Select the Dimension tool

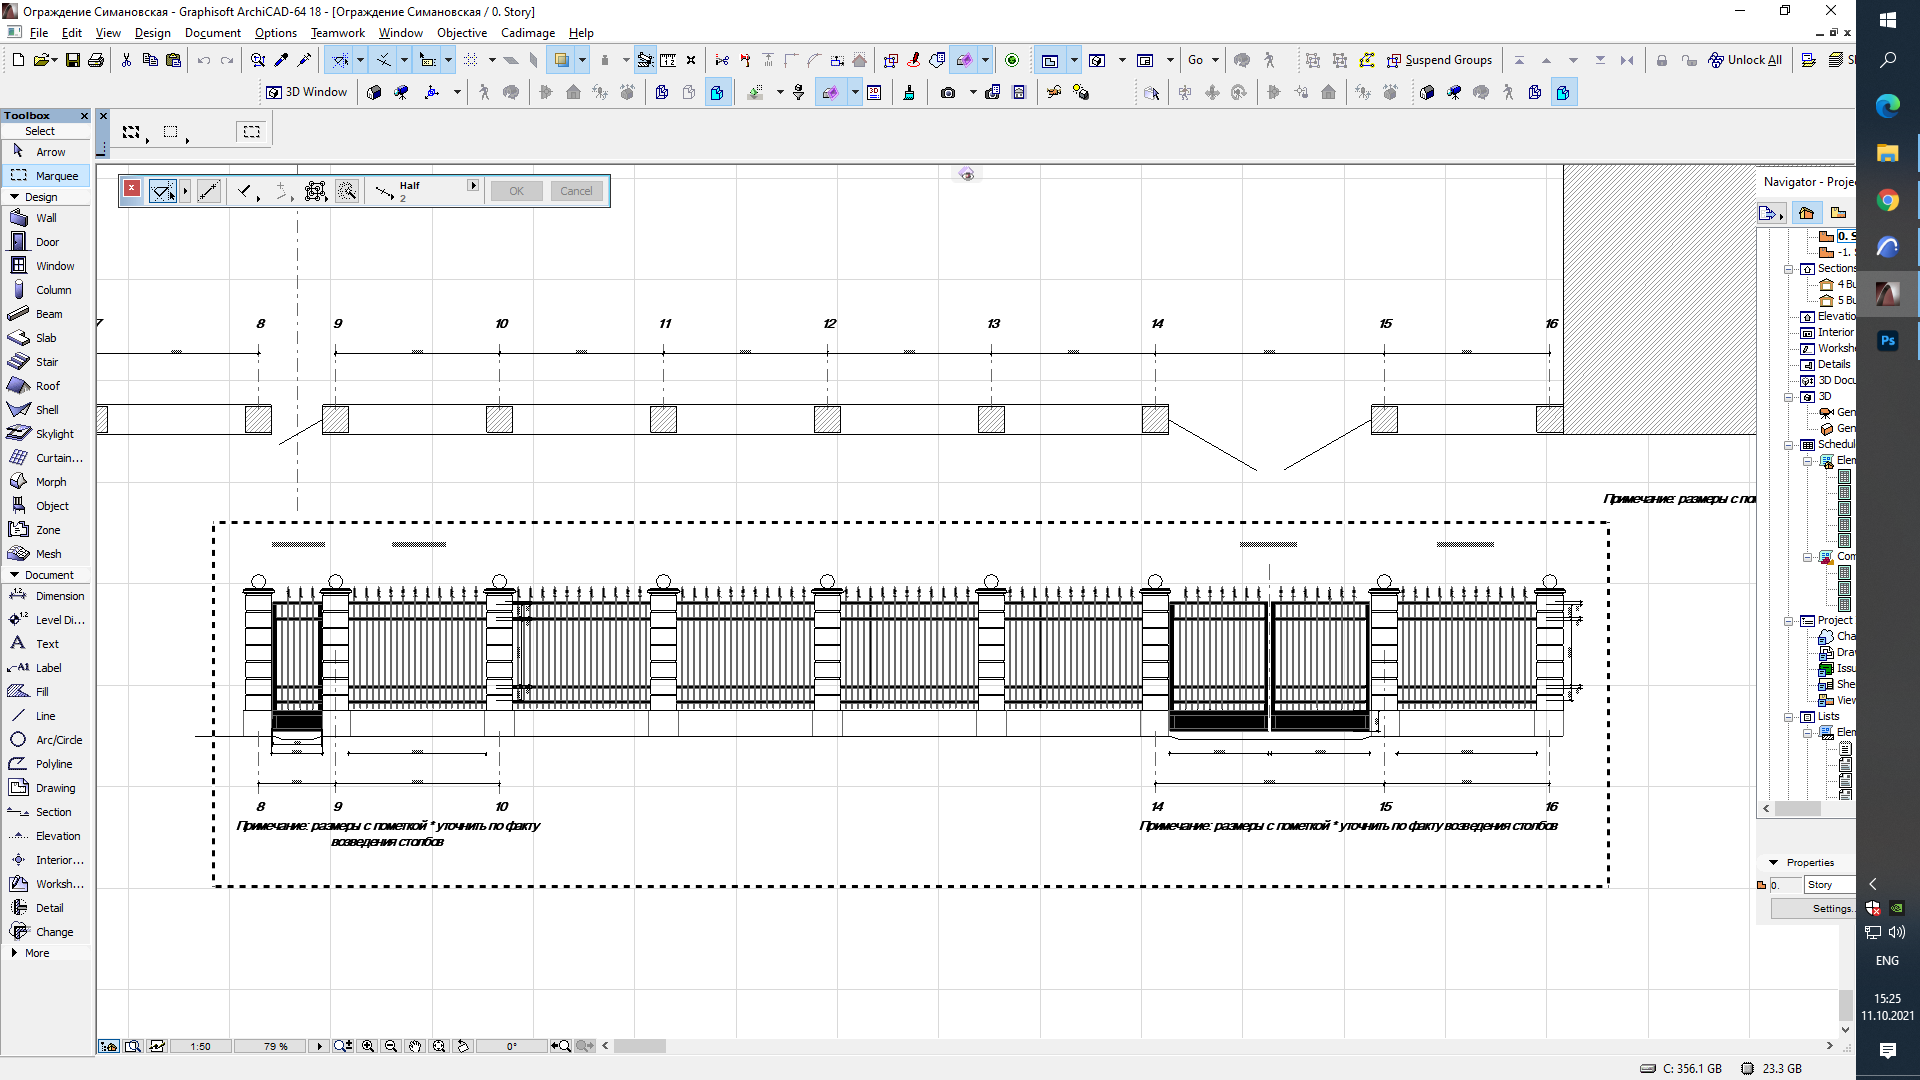pos(47,596)
